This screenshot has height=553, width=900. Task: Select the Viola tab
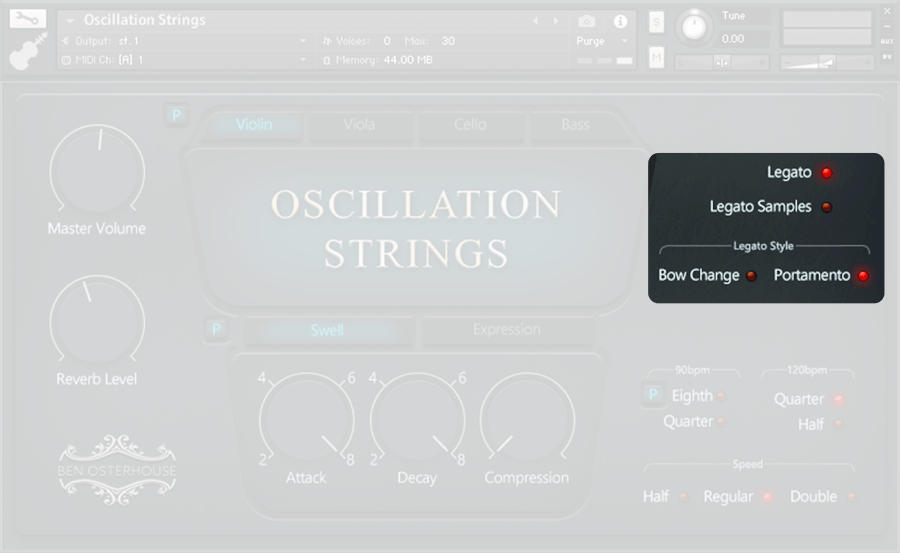tap(359, 125)
